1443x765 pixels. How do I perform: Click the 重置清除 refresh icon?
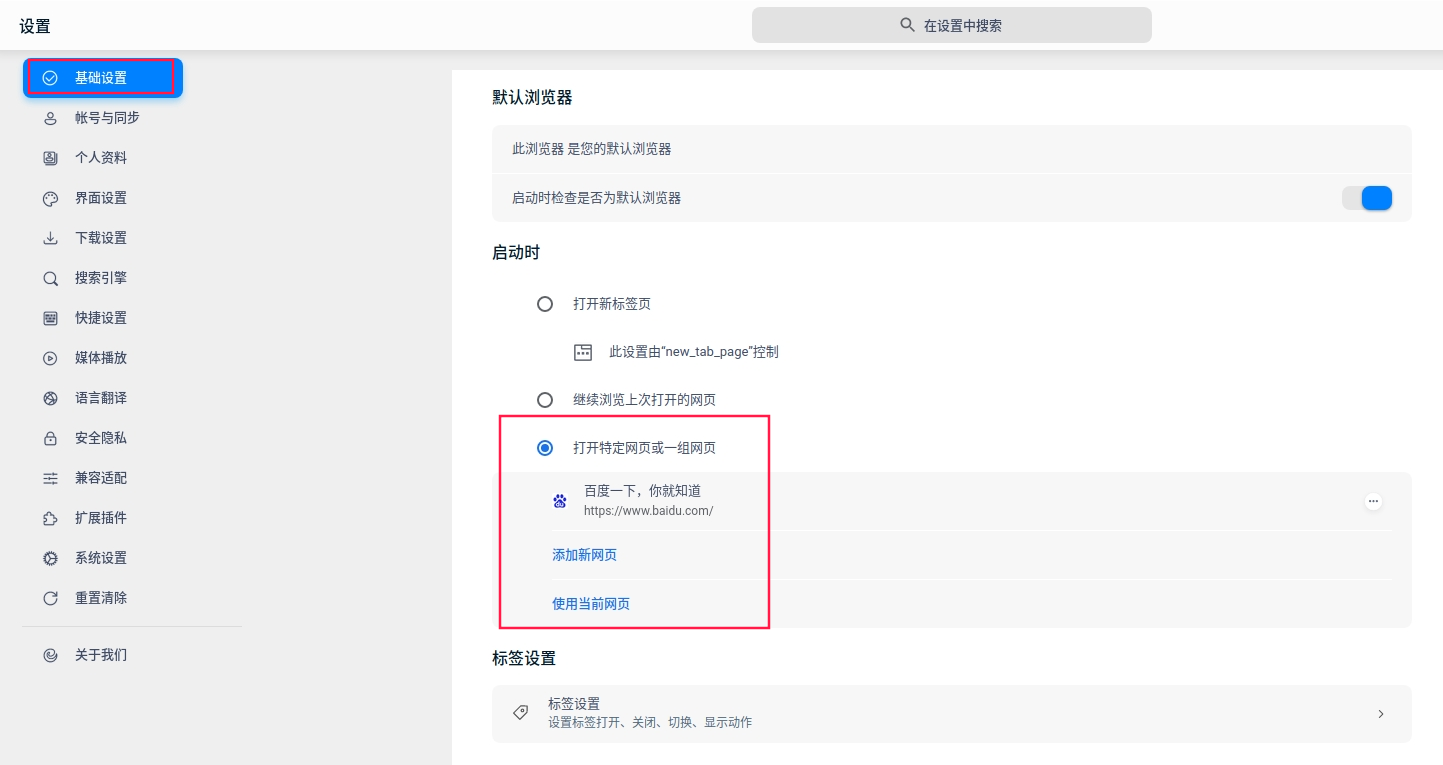tap(50, 598)
